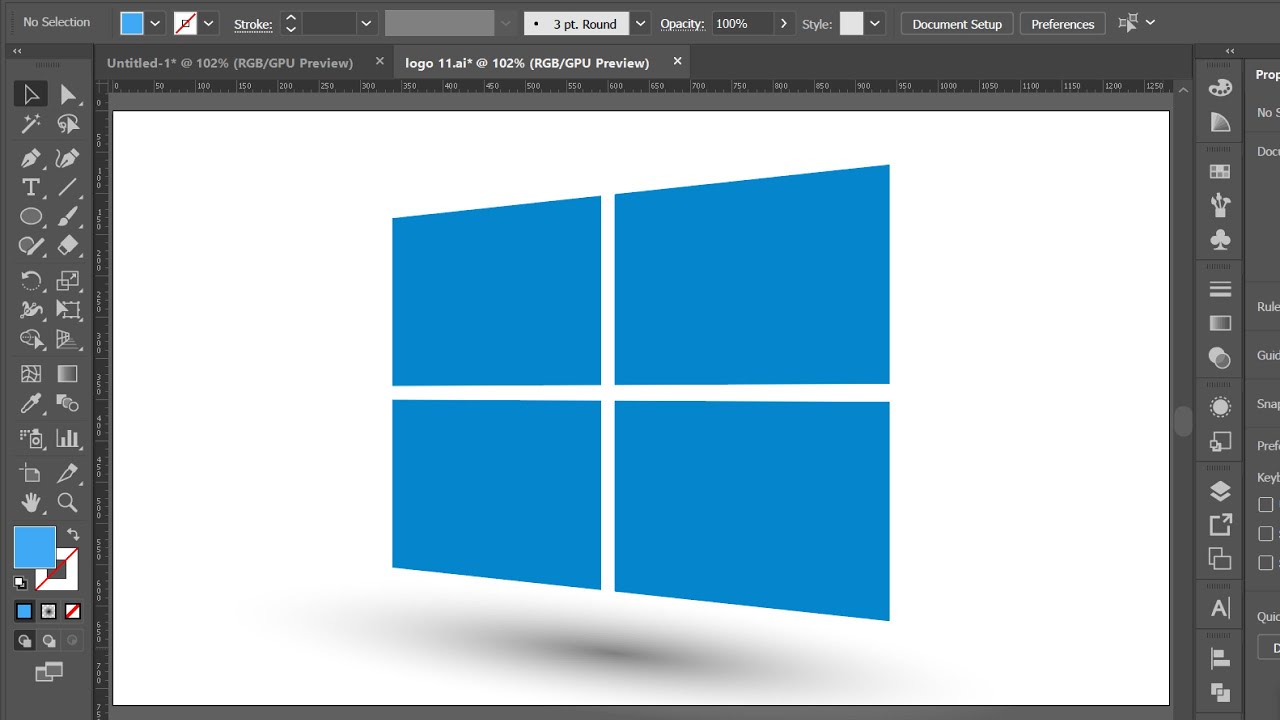This screenshot has height=720, width=1280.
Task: Open the stroke weight dropdown
Action: coord(366,23)
